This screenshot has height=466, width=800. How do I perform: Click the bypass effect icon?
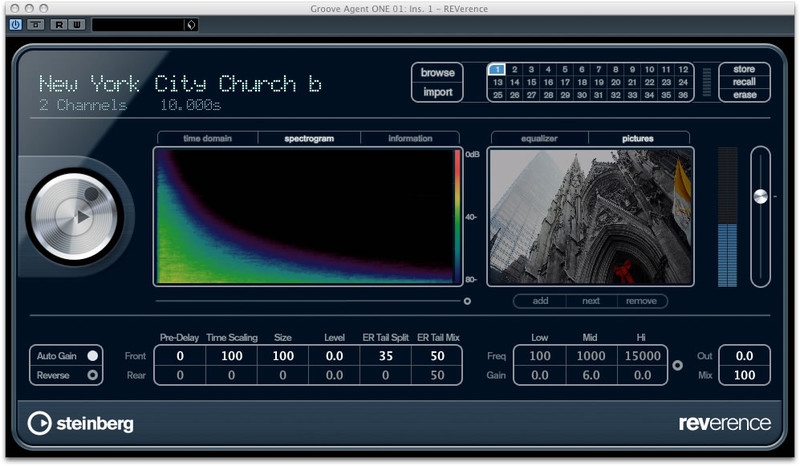click(x=36, y=24)
